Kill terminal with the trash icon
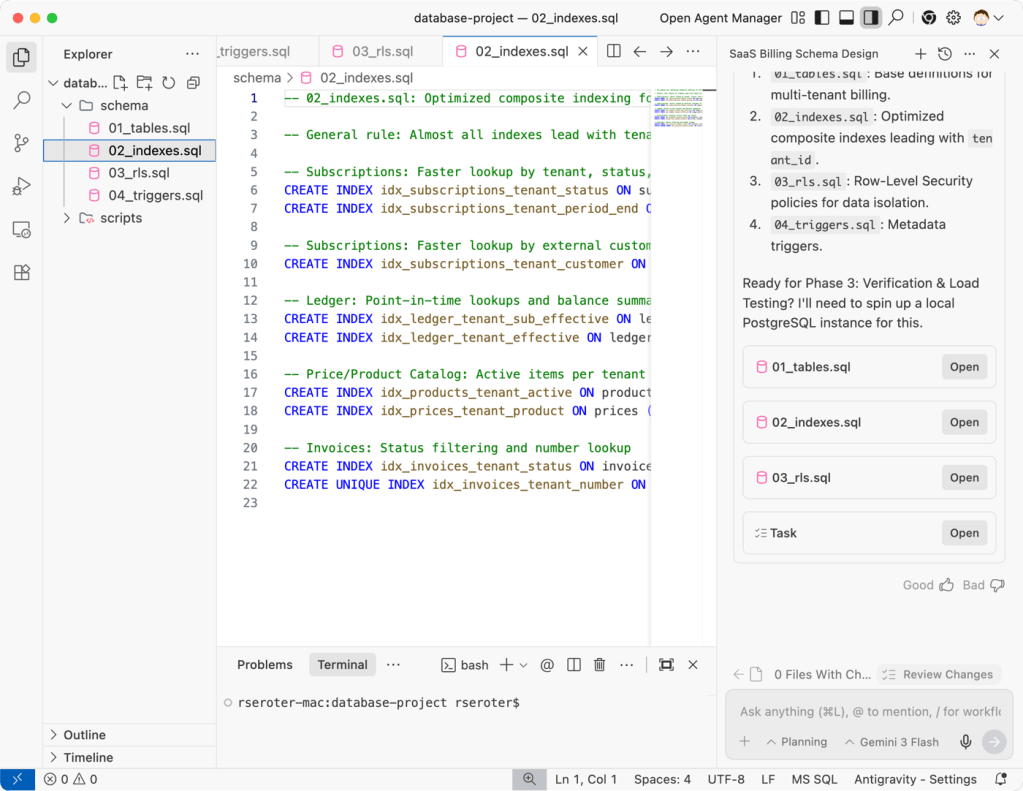The width and height of the screenshot is (1023, 791). pyautogui.click(x=600, y=665)
